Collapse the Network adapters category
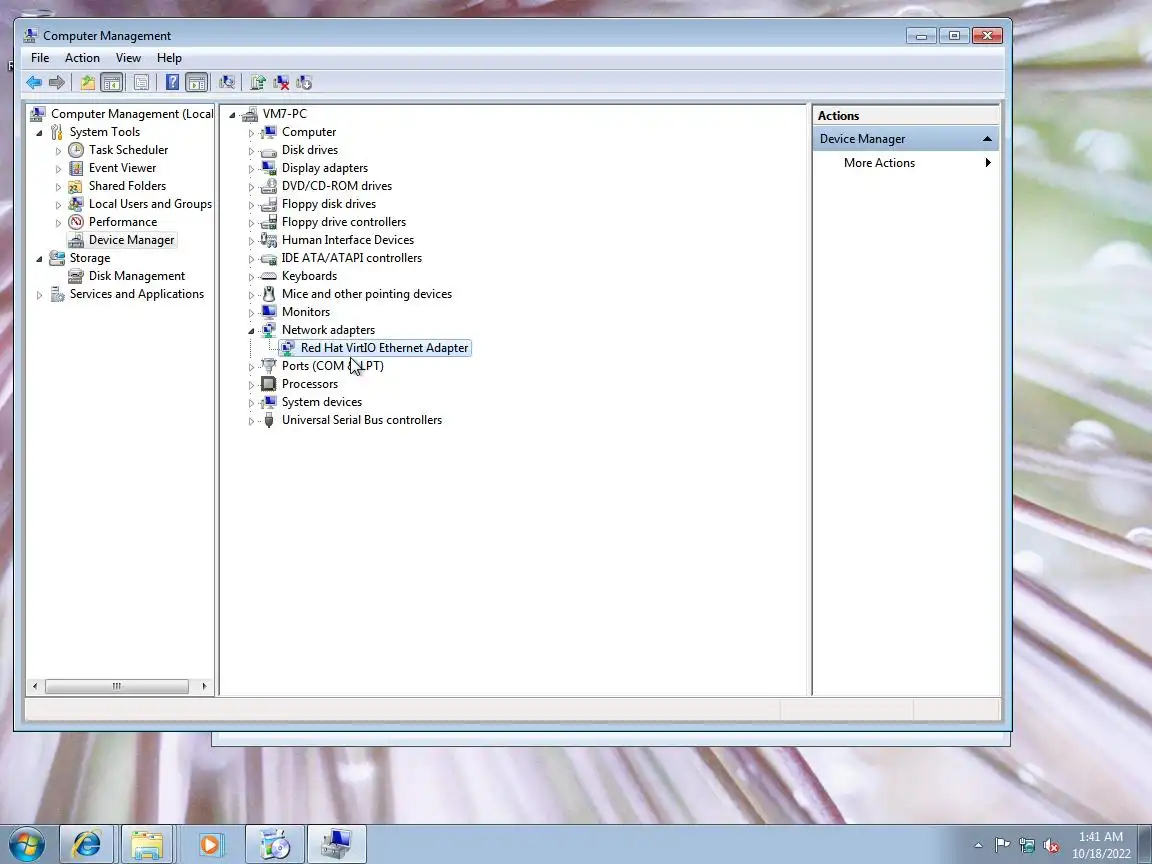1152x864 pixels. point(251,331)
